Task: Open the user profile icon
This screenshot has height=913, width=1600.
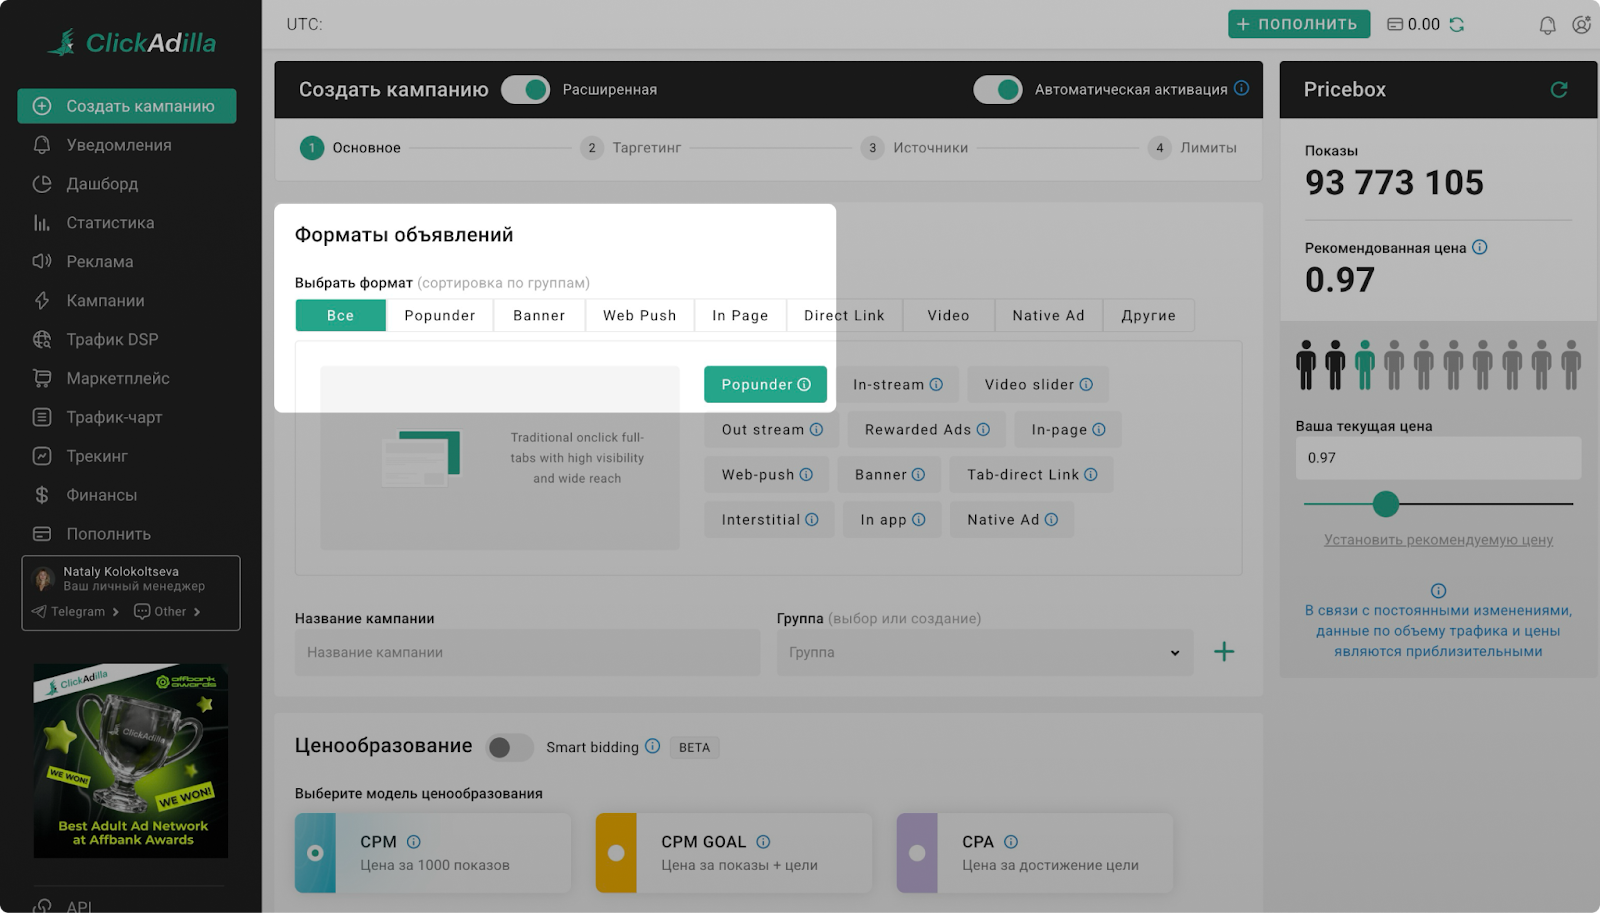Action: (1581, 25)
